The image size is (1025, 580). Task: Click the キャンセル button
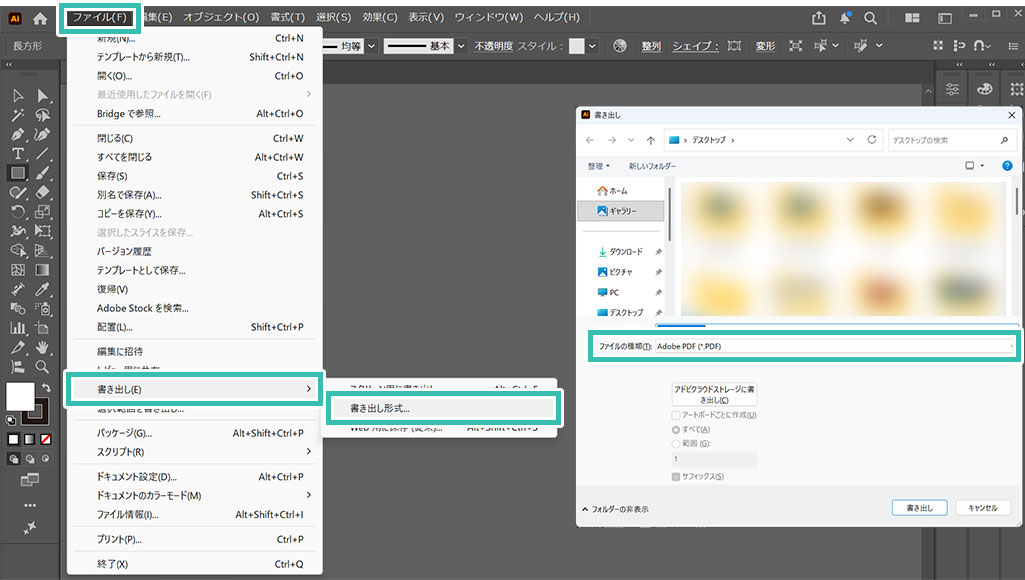pos(982,508)
